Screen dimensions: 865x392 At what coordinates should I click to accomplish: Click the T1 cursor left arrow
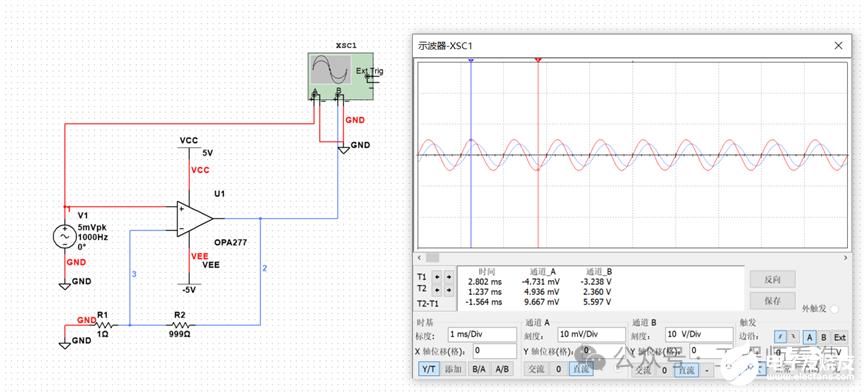(x=438, y=276)
